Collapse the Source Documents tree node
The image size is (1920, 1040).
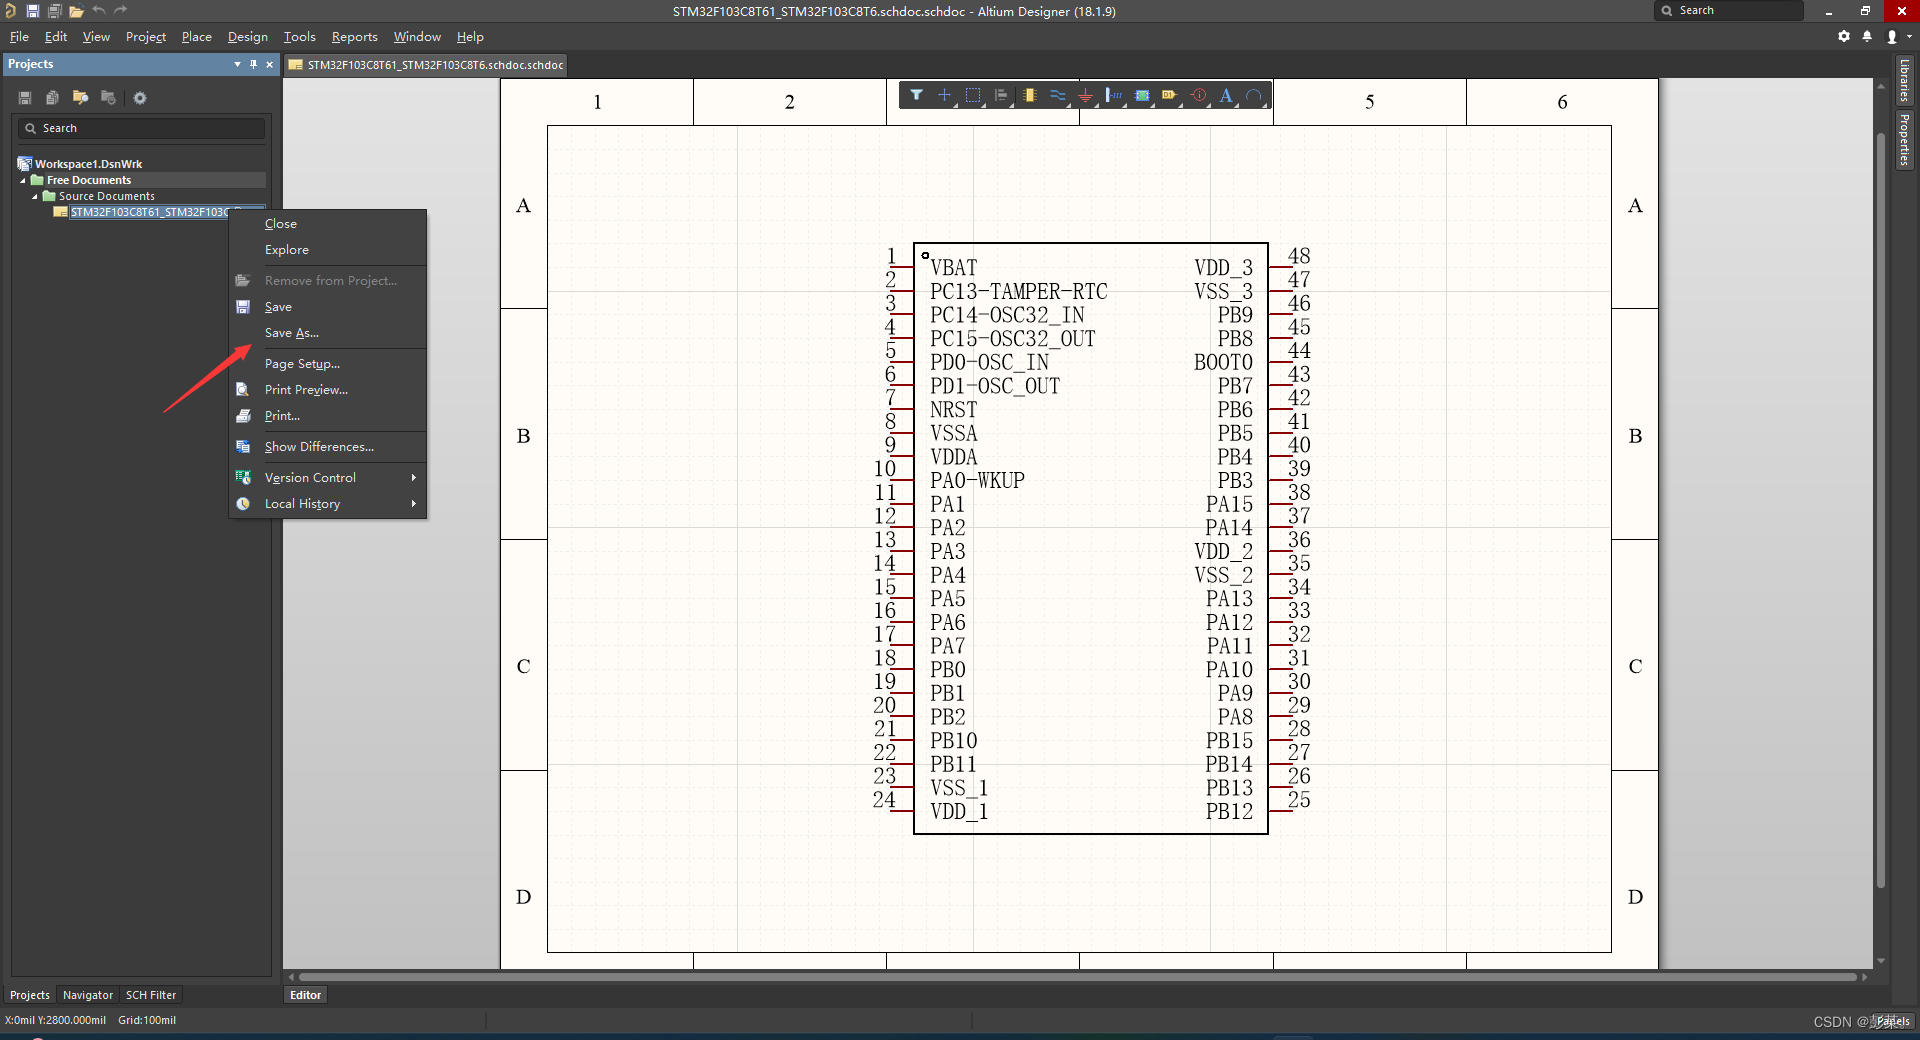[x=34, y=197]
